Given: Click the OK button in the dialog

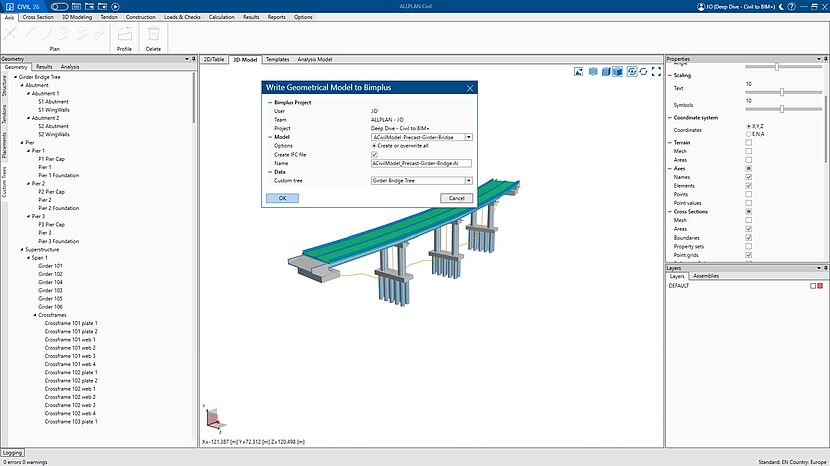Looking at the screenshot, I should click(x=282, y=198).
